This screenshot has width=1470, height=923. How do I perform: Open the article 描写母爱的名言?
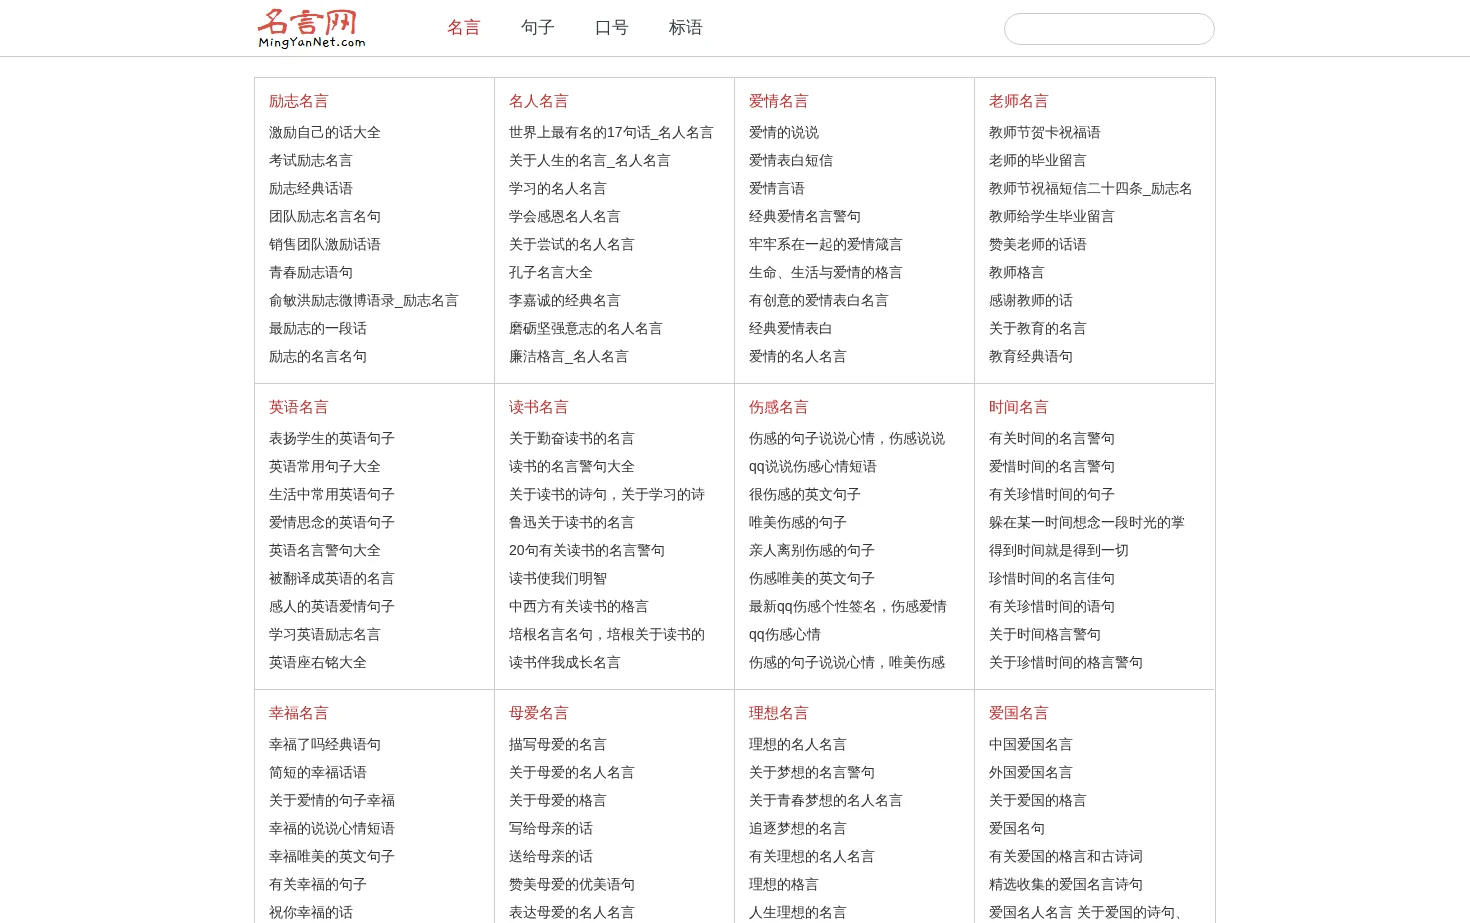[558, 744]
